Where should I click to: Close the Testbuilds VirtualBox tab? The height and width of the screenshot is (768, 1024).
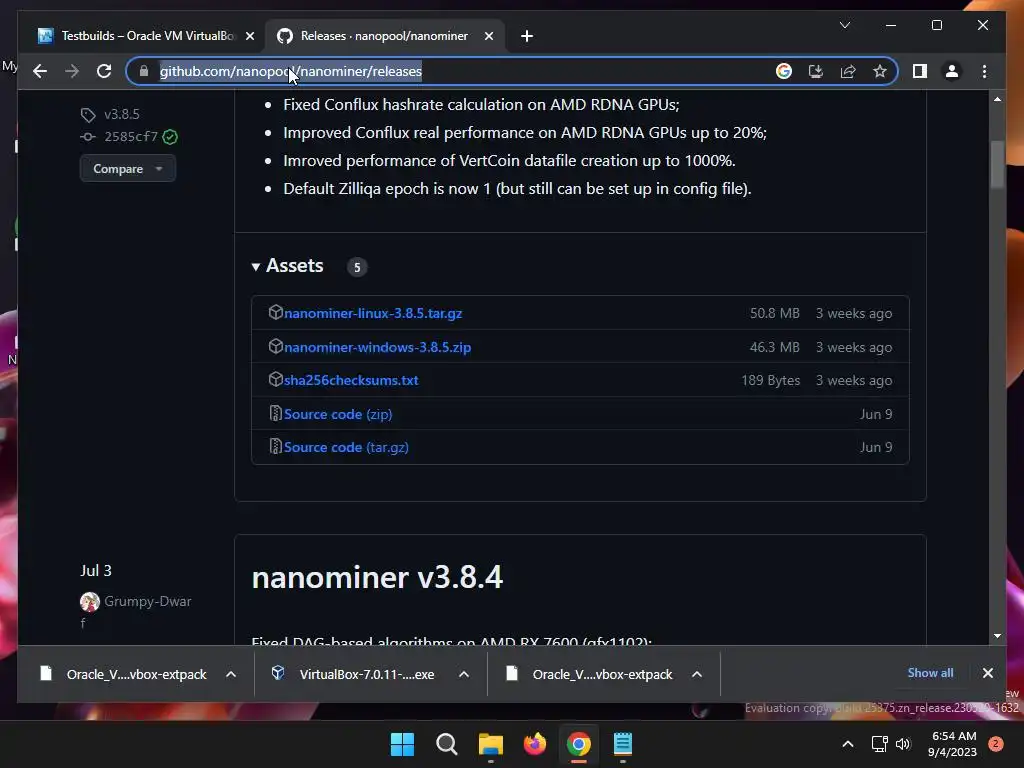(x=249, y=36)
